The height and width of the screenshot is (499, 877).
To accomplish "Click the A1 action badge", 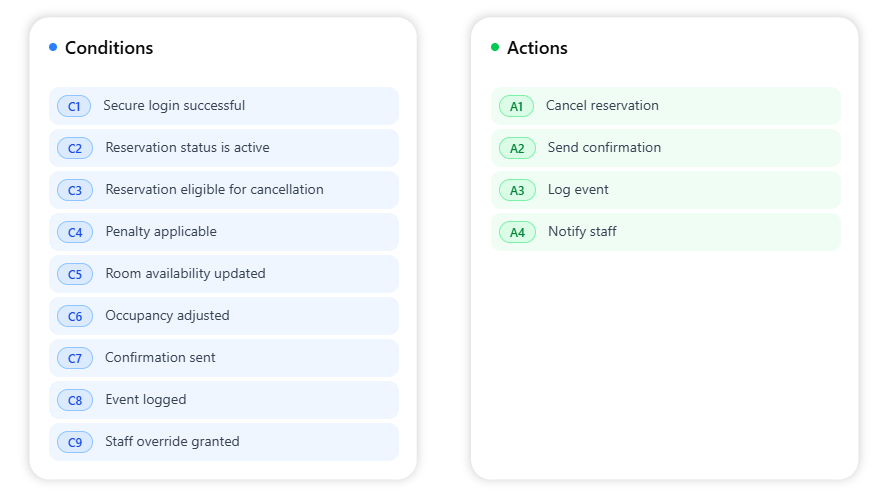I will tap(516, 106).
